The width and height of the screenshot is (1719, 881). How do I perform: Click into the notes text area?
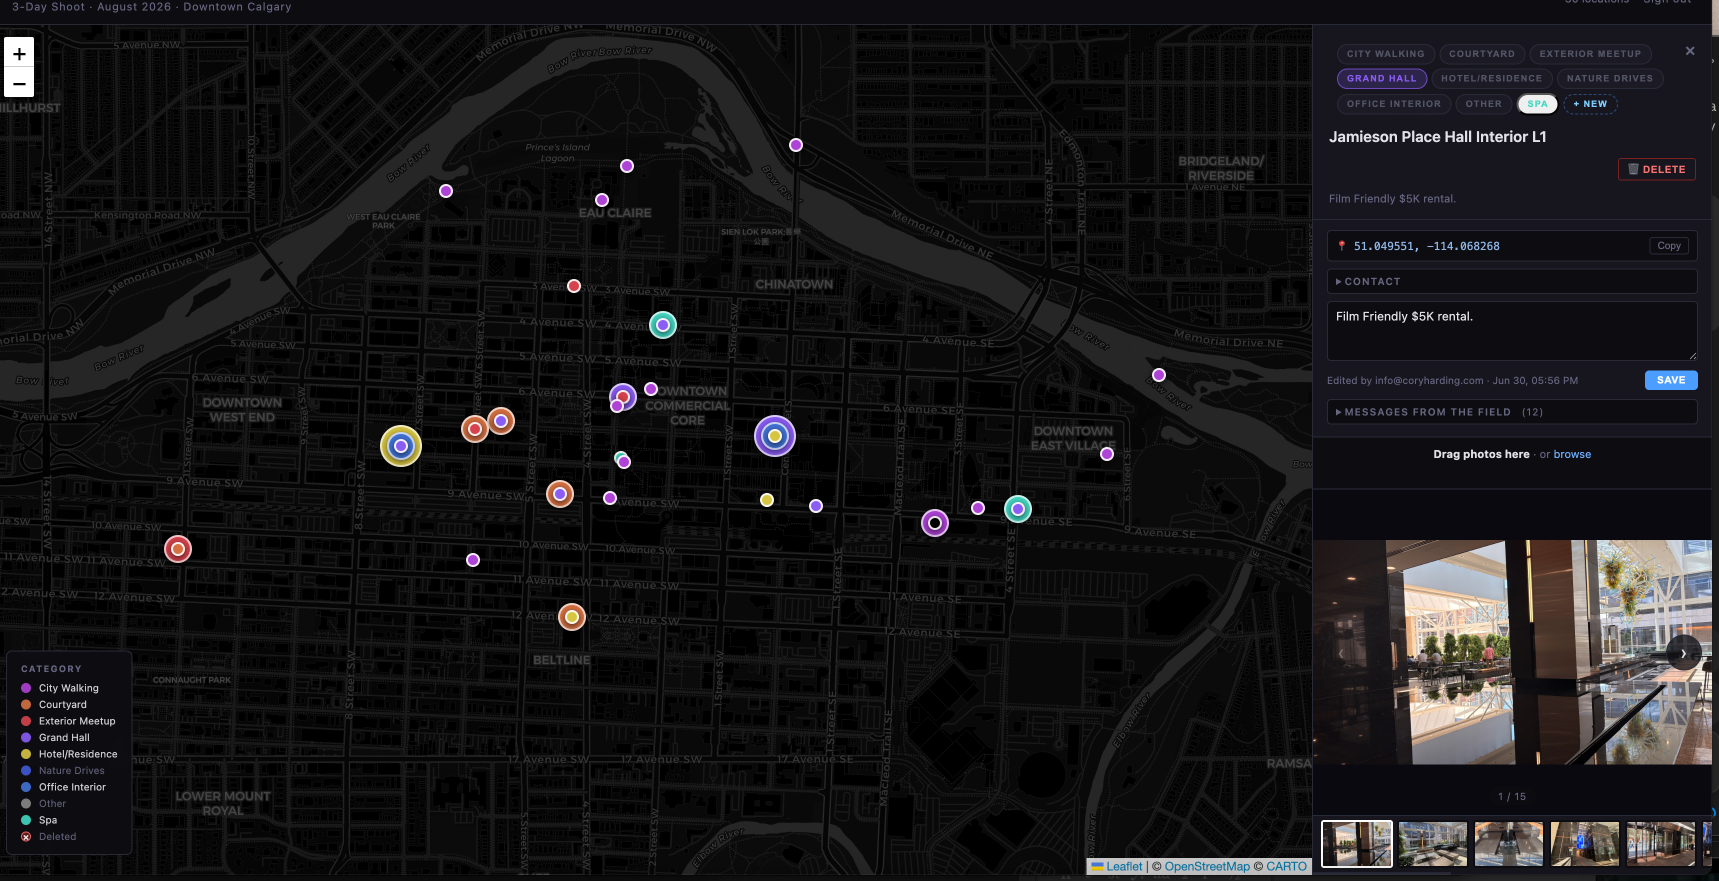(1512, 331)
